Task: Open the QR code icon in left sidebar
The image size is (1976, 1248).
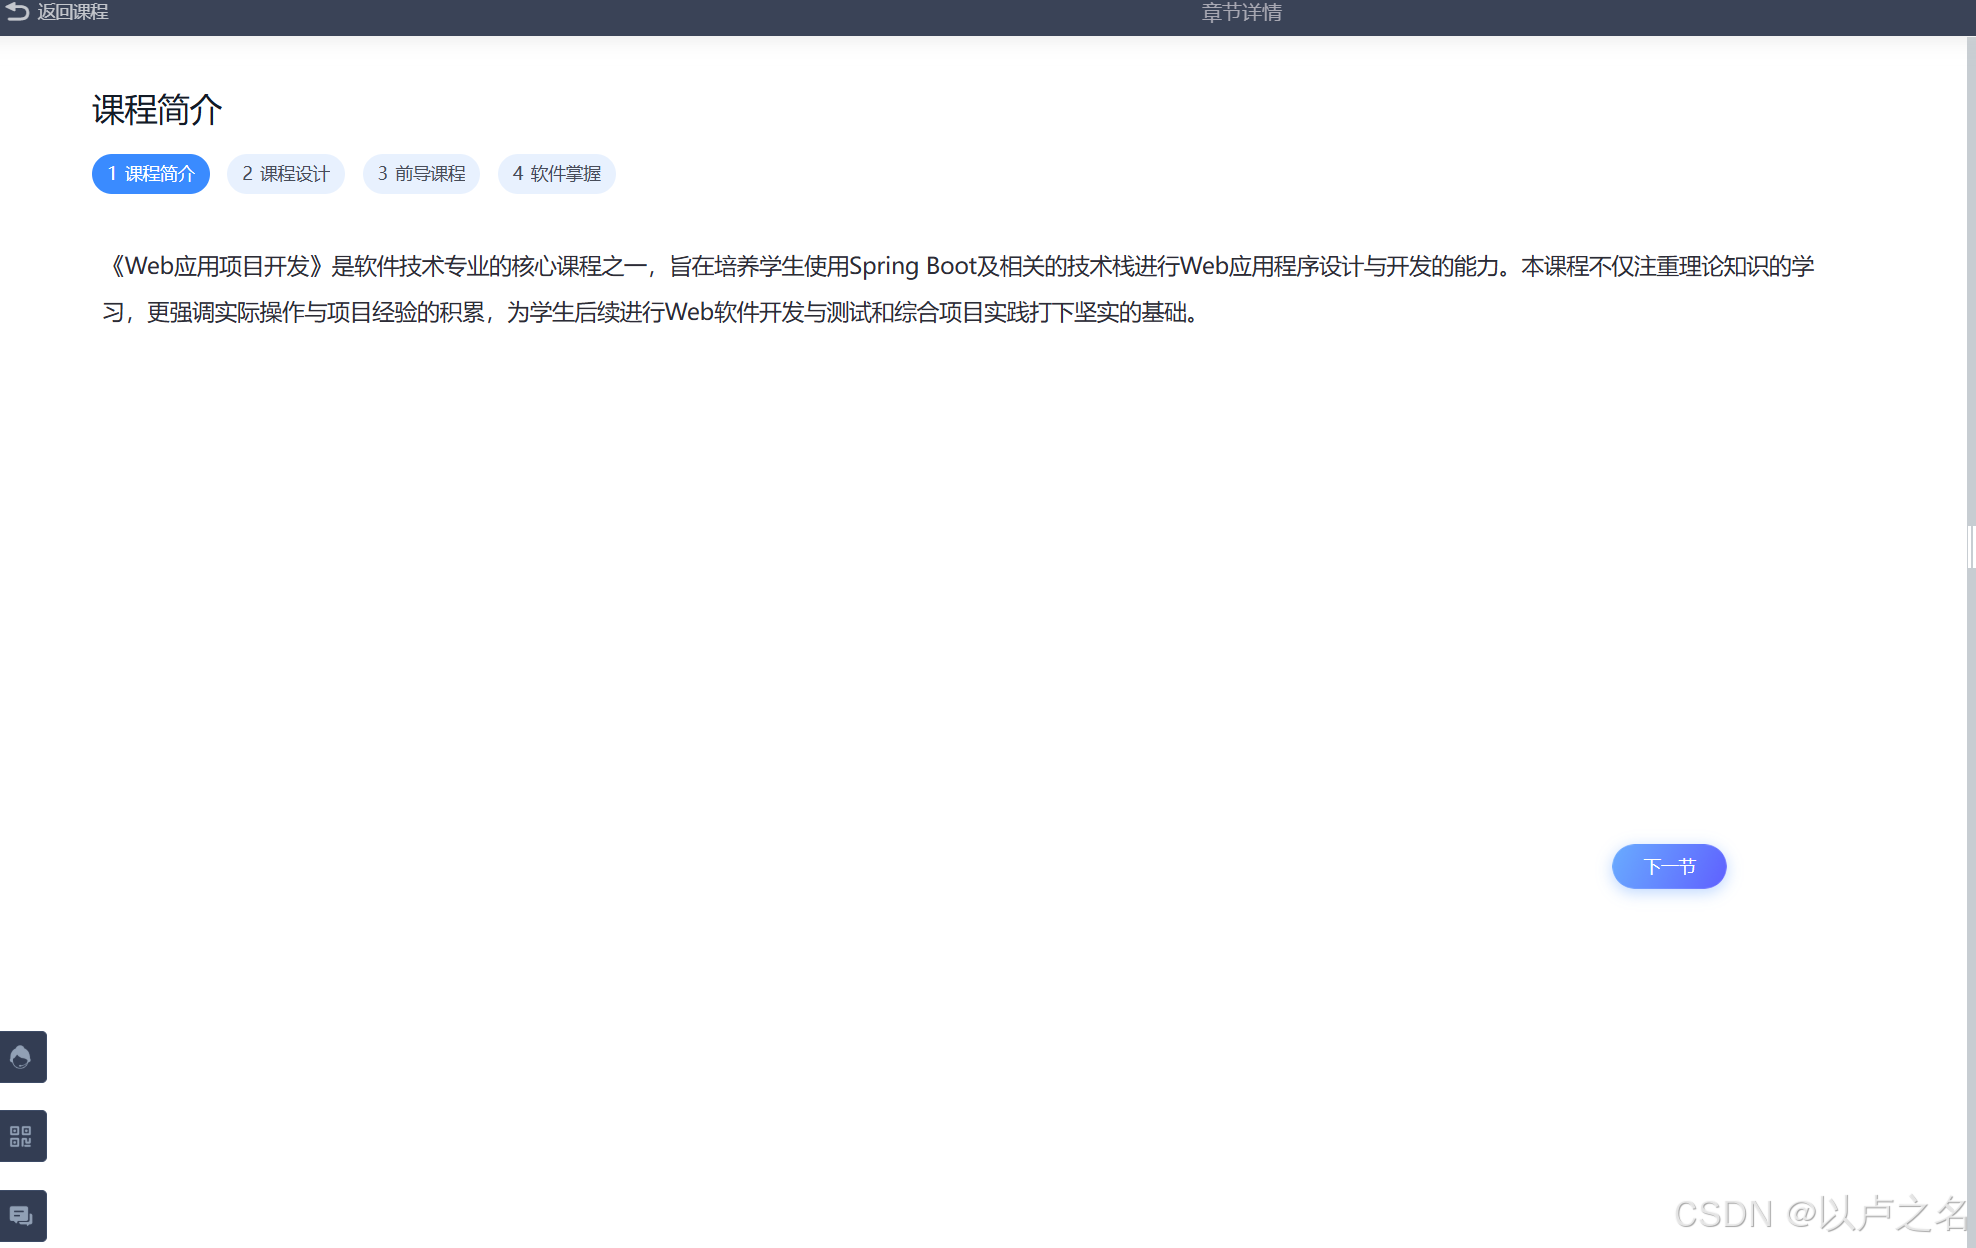Action: point(21,1136)
